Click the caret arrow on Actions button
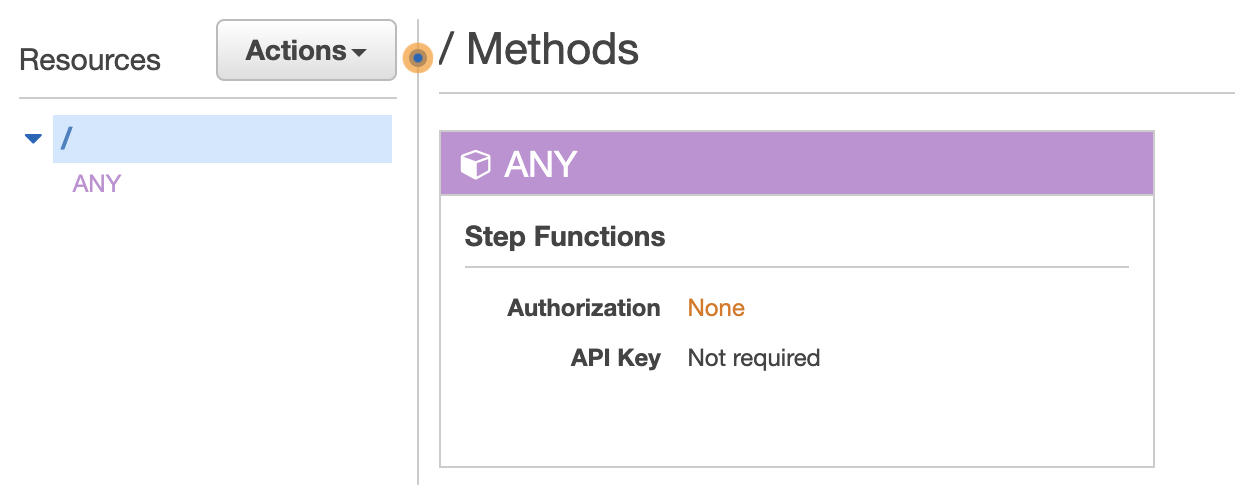 pos(359,53)
